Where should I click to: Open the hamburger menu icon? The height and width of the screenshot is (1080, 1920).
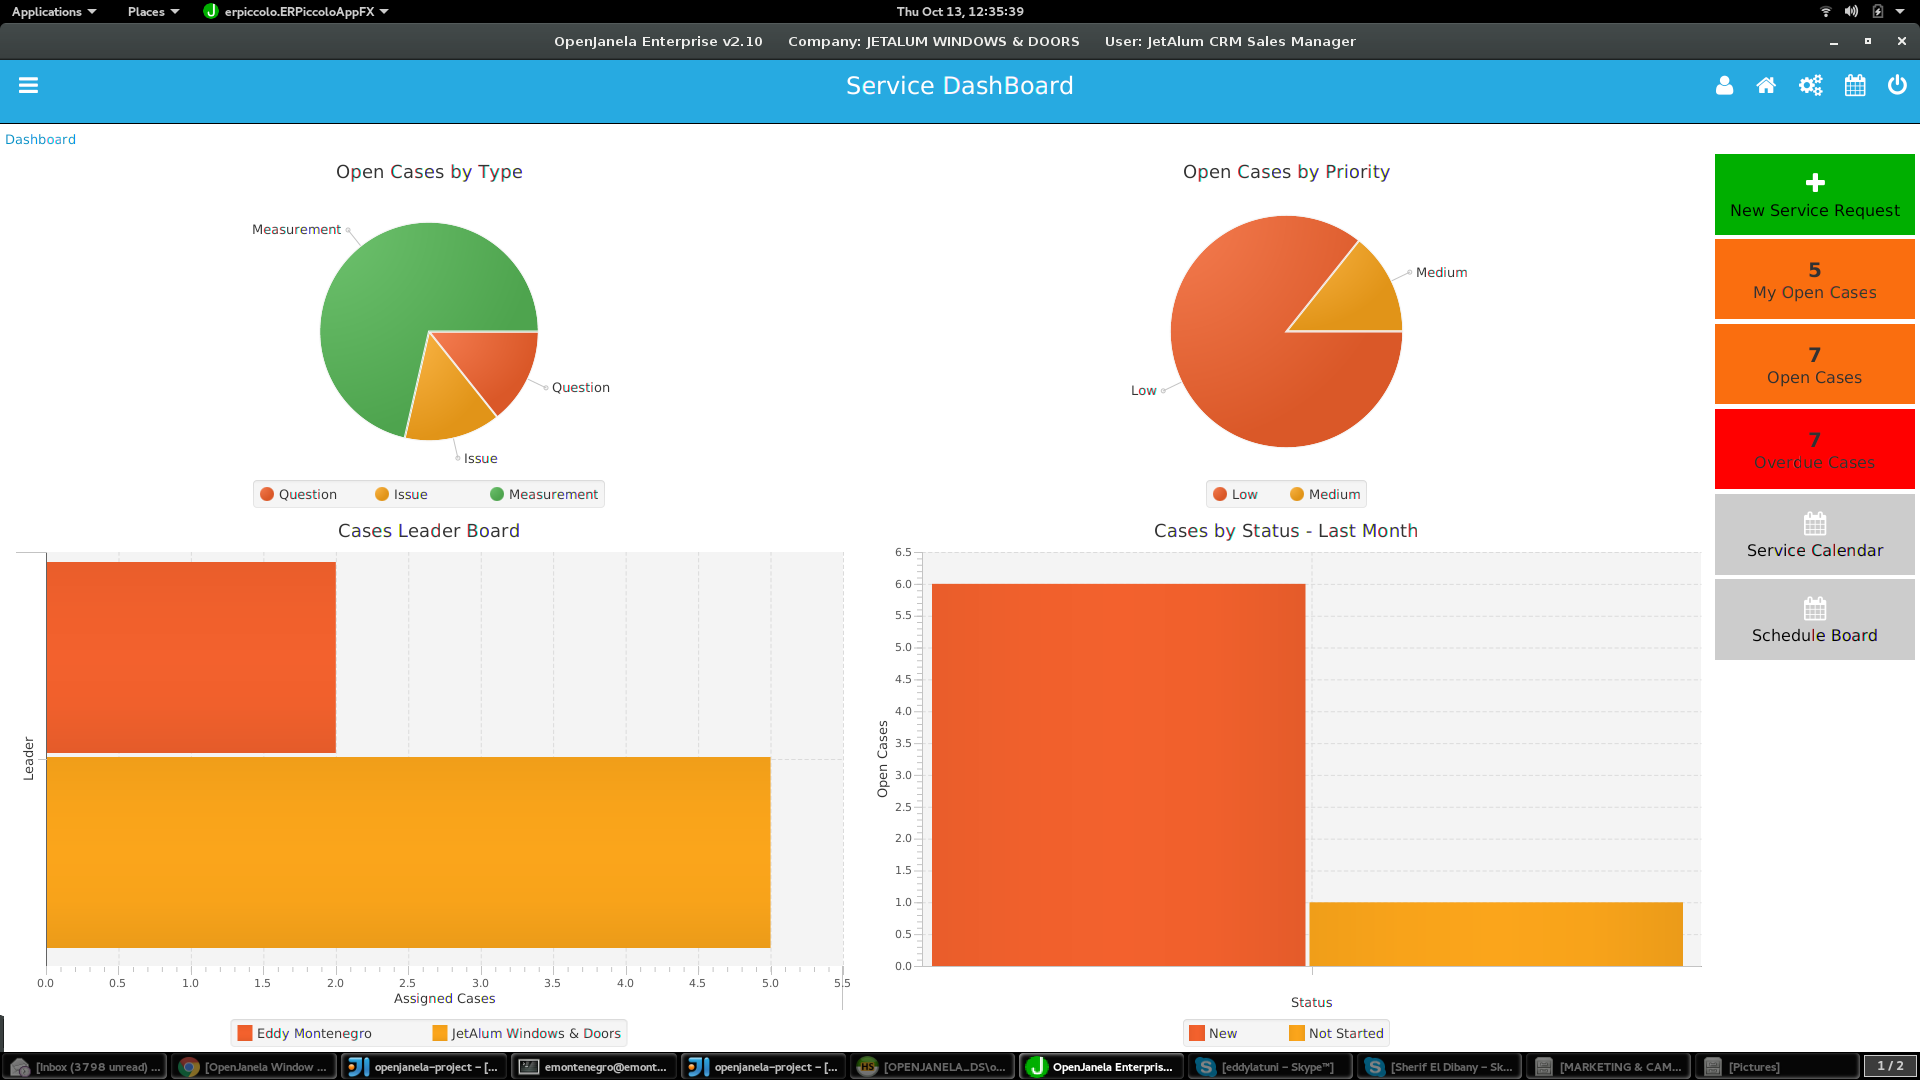pyautogui.click(x=28, y=86)
